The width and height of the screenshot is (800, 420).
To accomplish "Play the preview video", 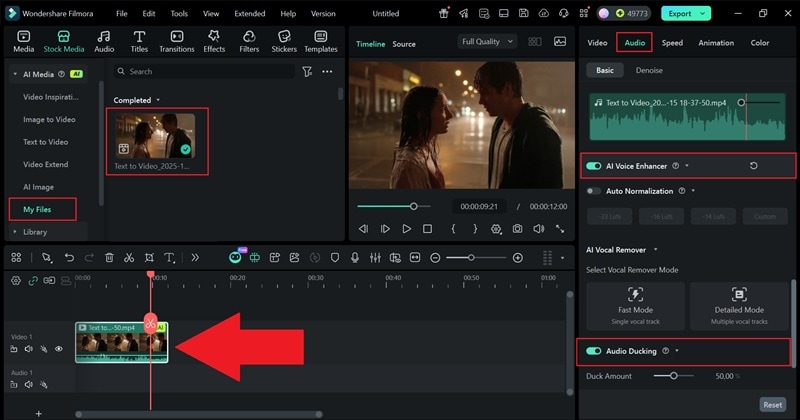I will click(x=406, y=229).
